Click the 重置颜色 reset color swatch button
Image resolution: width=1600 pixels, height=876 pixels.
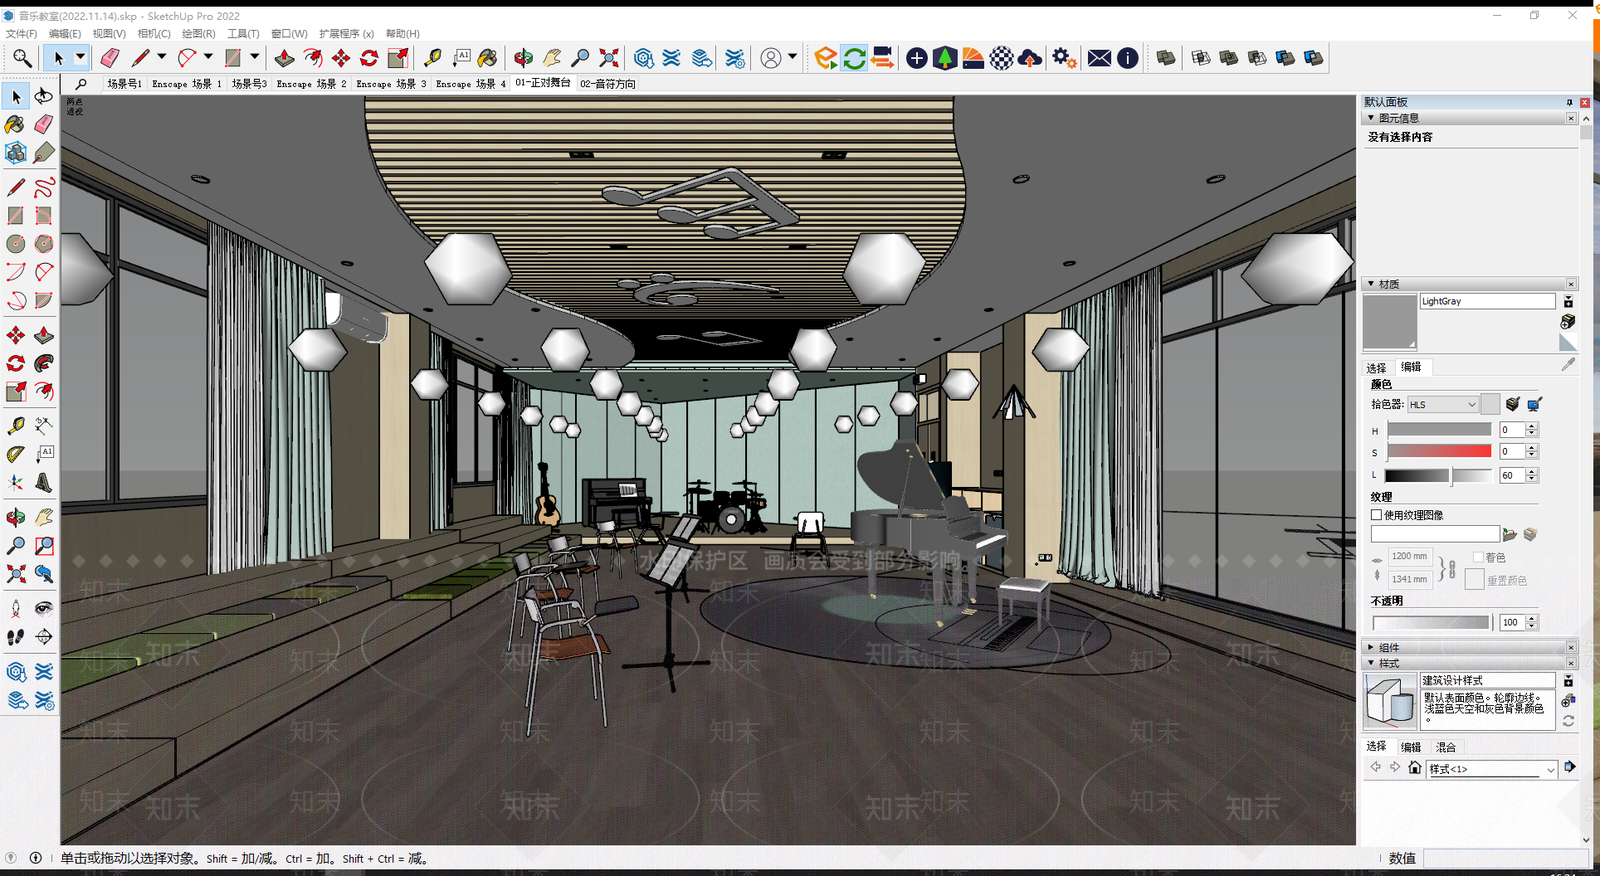coord(1474,579)
